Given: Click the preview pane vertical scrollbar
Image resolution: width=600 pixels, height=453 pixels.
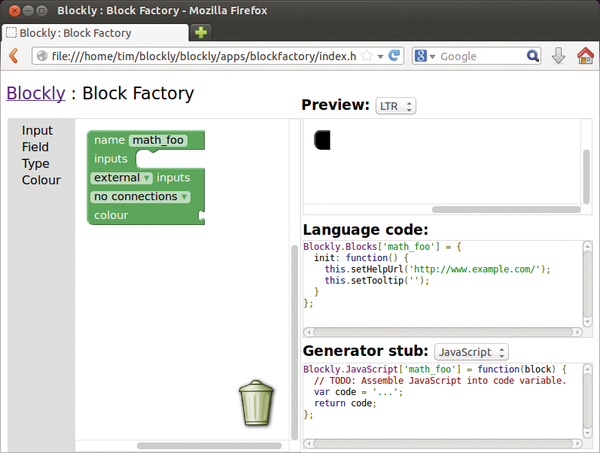Looking at the screenshot, I should tap(586, 177).
